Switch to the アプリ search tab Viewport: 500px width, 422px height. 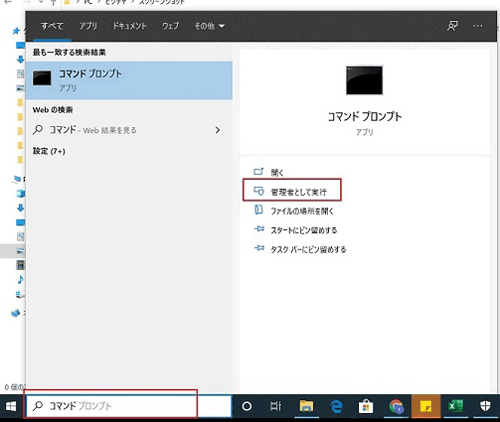(88, 26)
